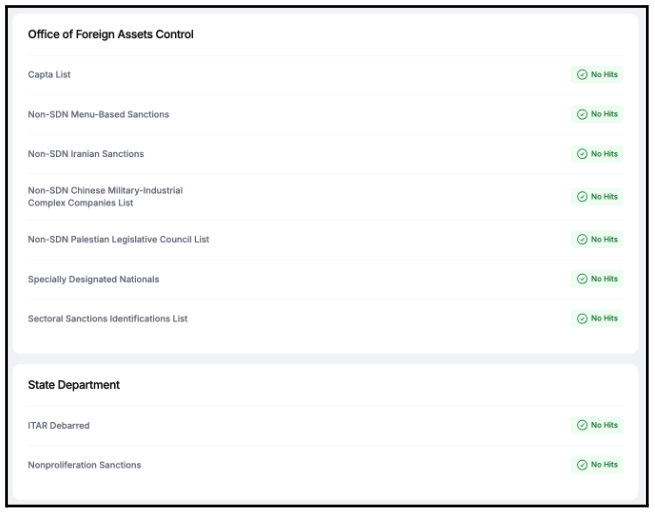Image resolution: width=655 pixels, height=512 pixels.
Task: Click No Hits badge for Specially Designated Nationals
Action: click(597, 279)
